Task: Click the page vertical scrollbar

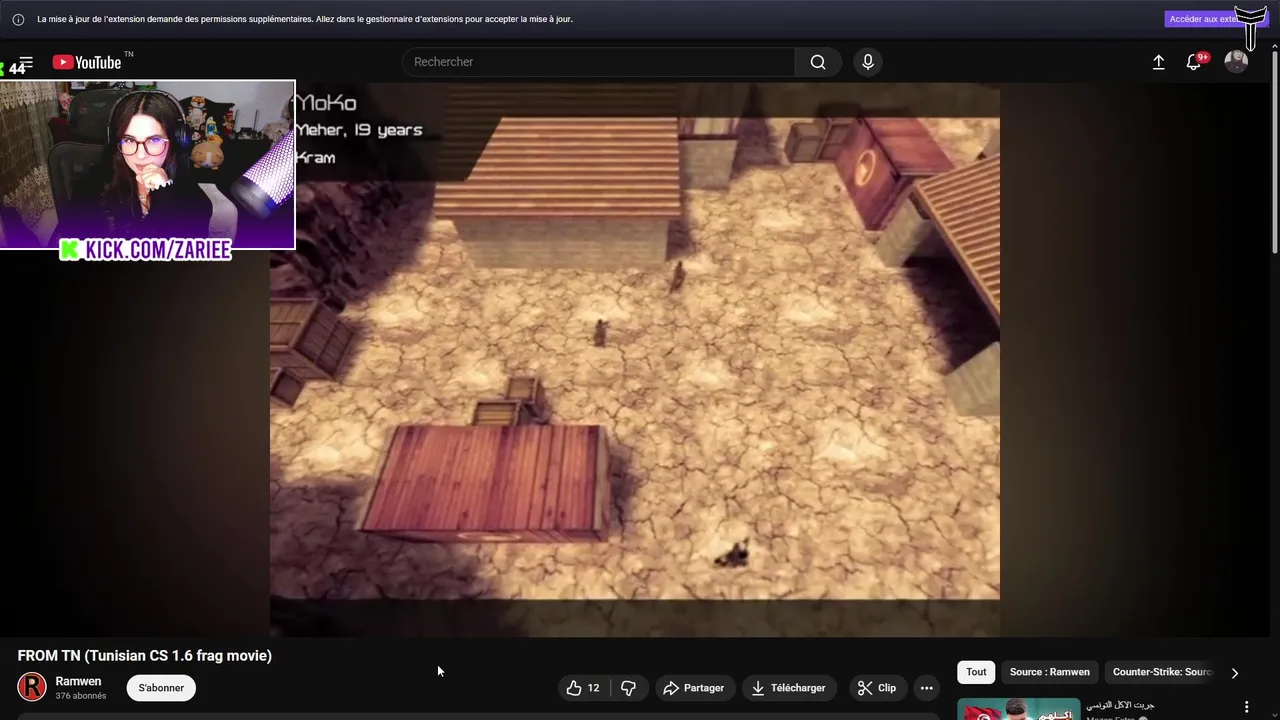Action: (x=1274, y=150)
